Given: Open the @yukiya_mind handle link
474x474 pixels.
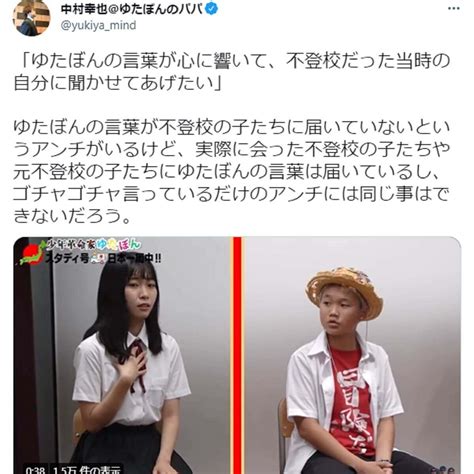Looking at the screenshot, I should (x=98, y=25).
